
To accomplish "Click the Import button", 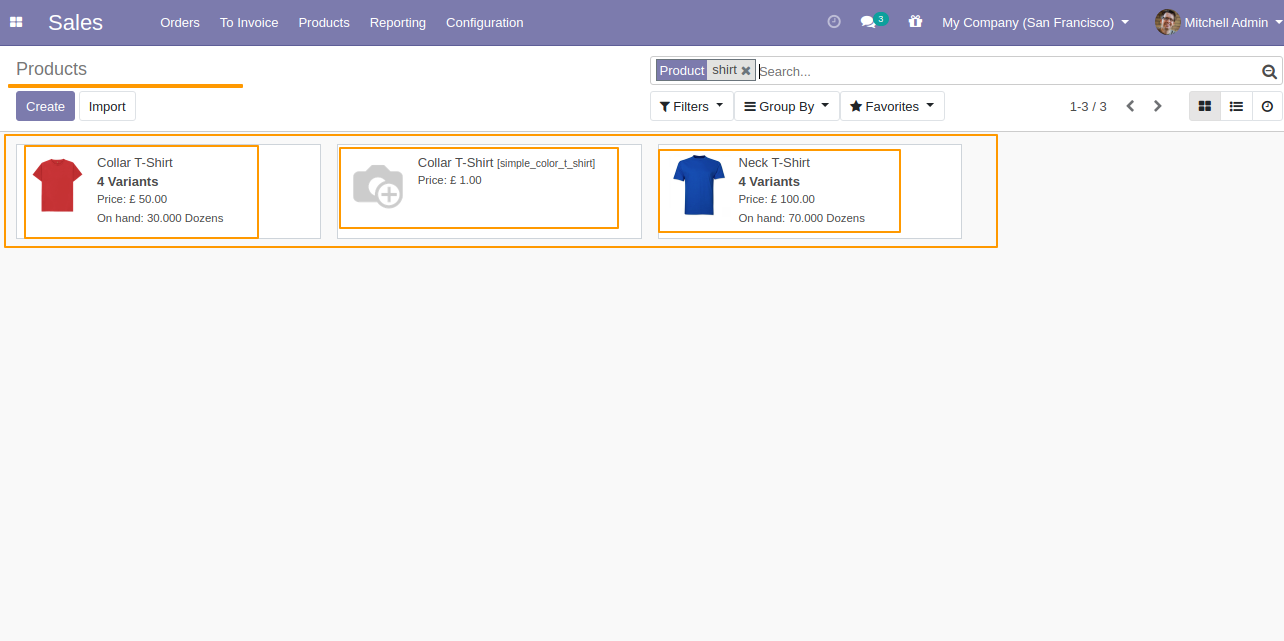I will (107, 106).
